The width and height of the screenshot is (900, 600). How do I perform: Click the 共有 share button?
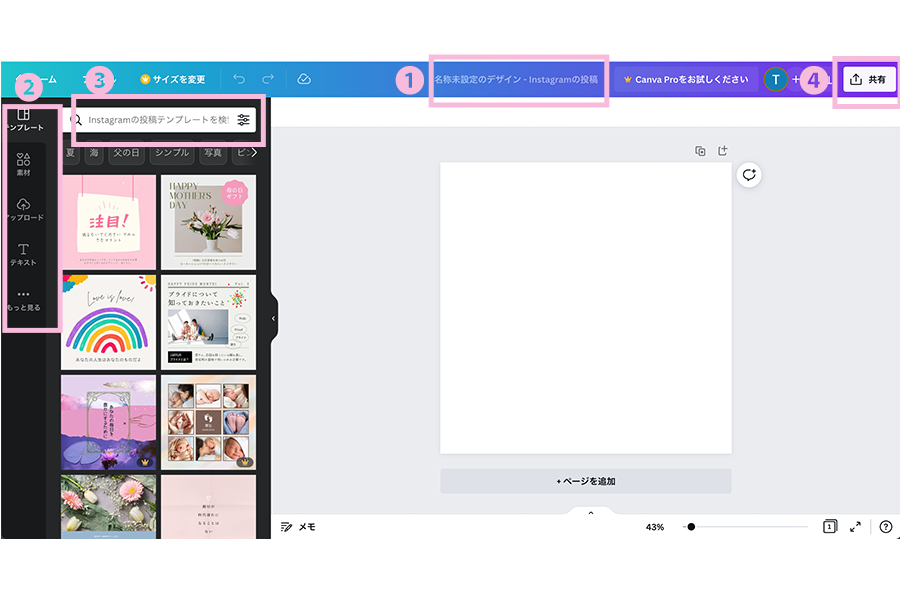click(868, 79)
